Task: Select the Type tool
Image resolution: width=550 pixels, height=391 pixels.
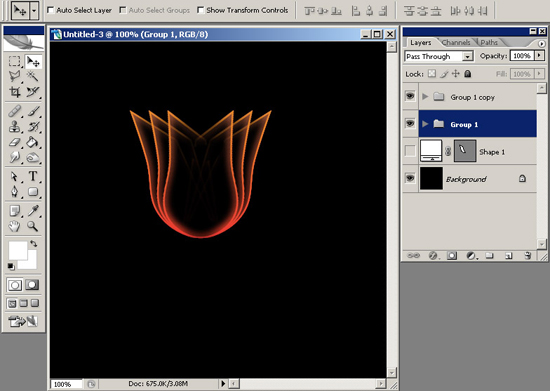Action: pyautogui.click(x=33, y=176)
